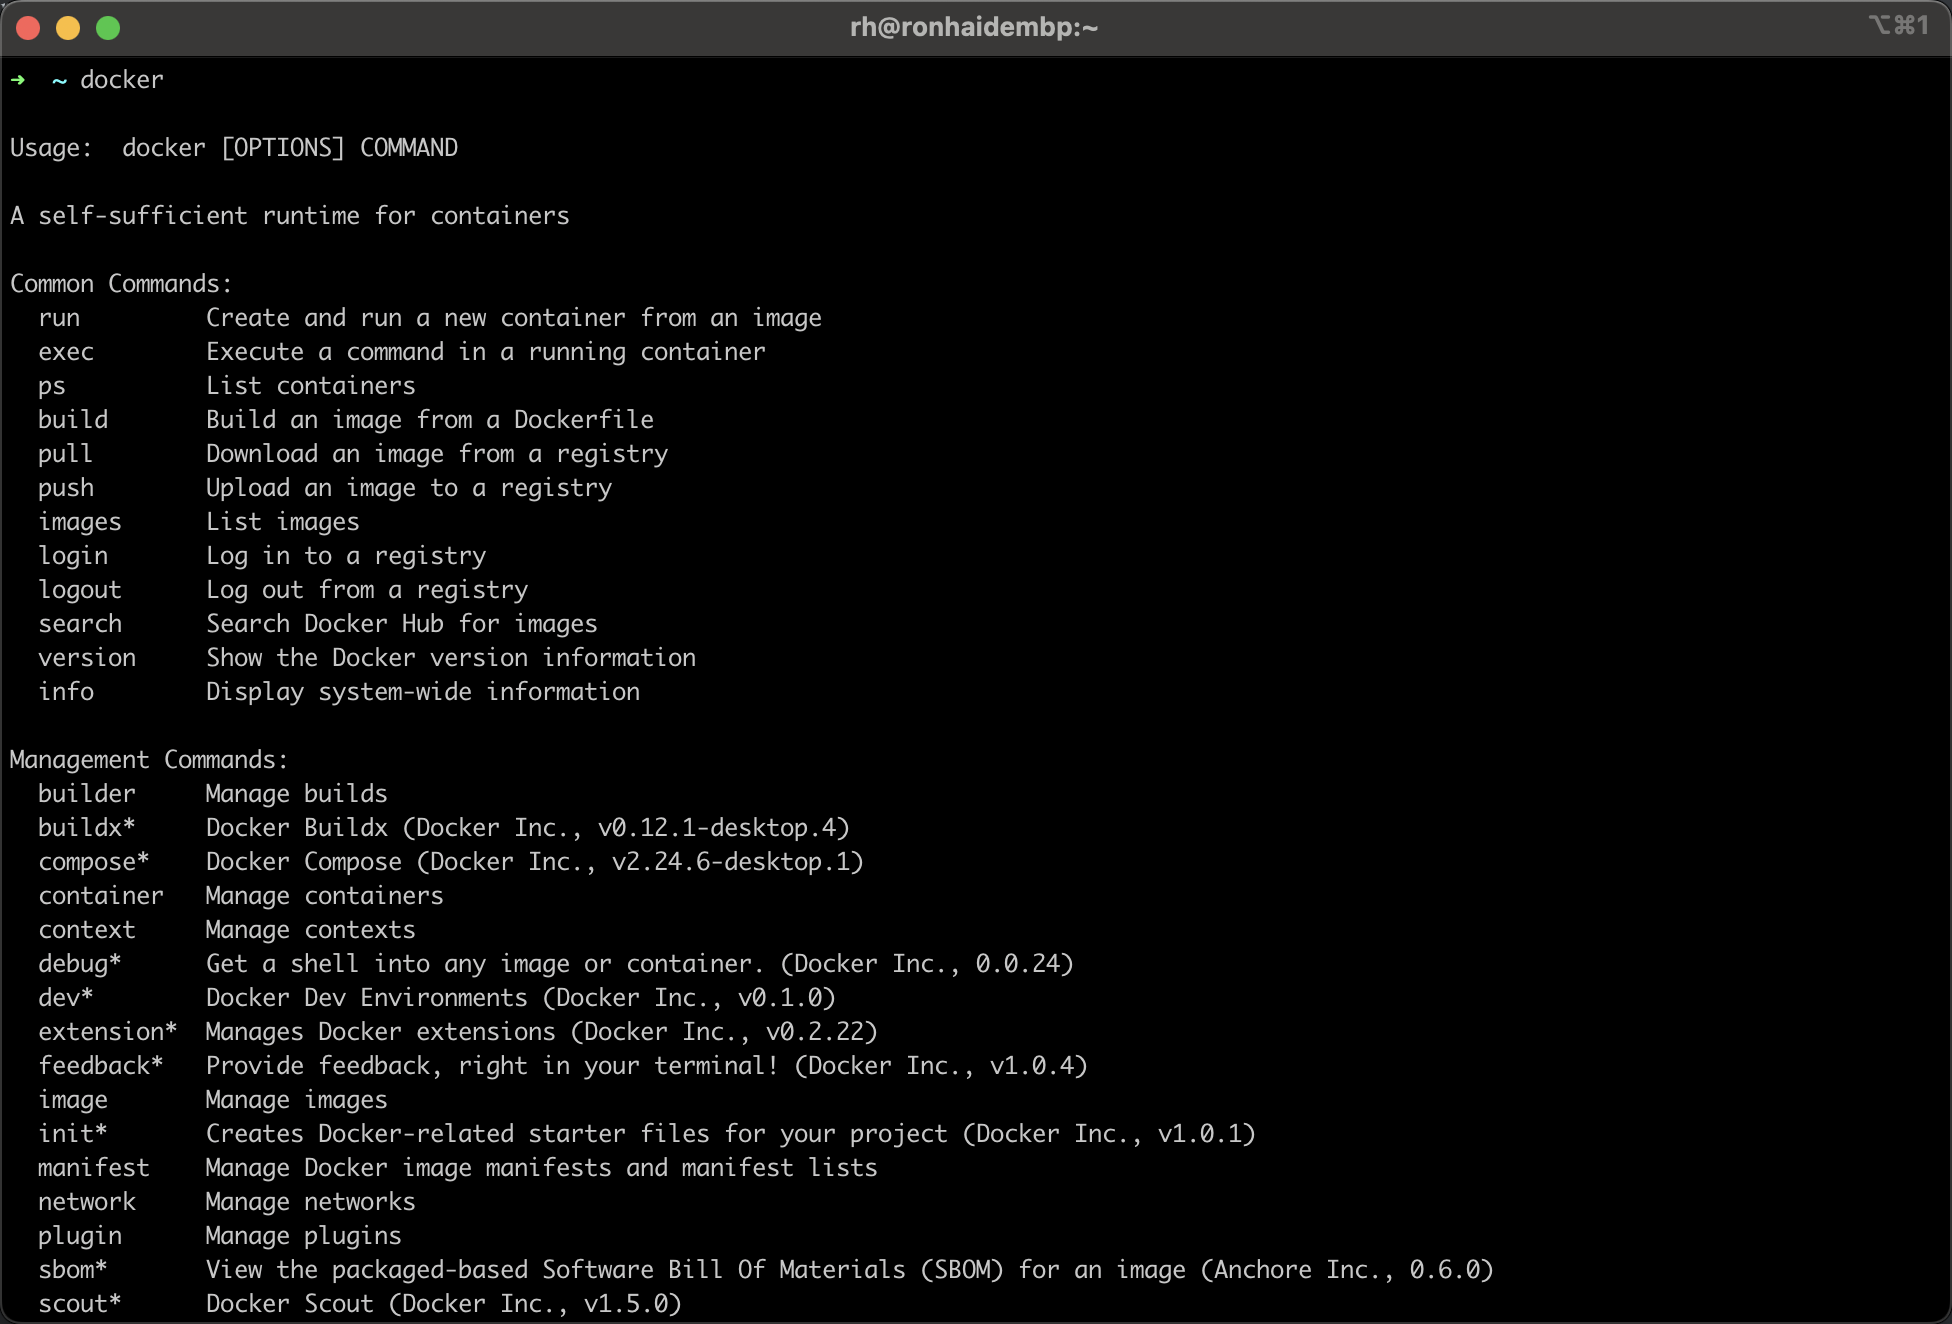The height and width of the screenshot is (1324, 1952).
Task: Click the window title rh@ronhaidembp:~
Action: 974,27
